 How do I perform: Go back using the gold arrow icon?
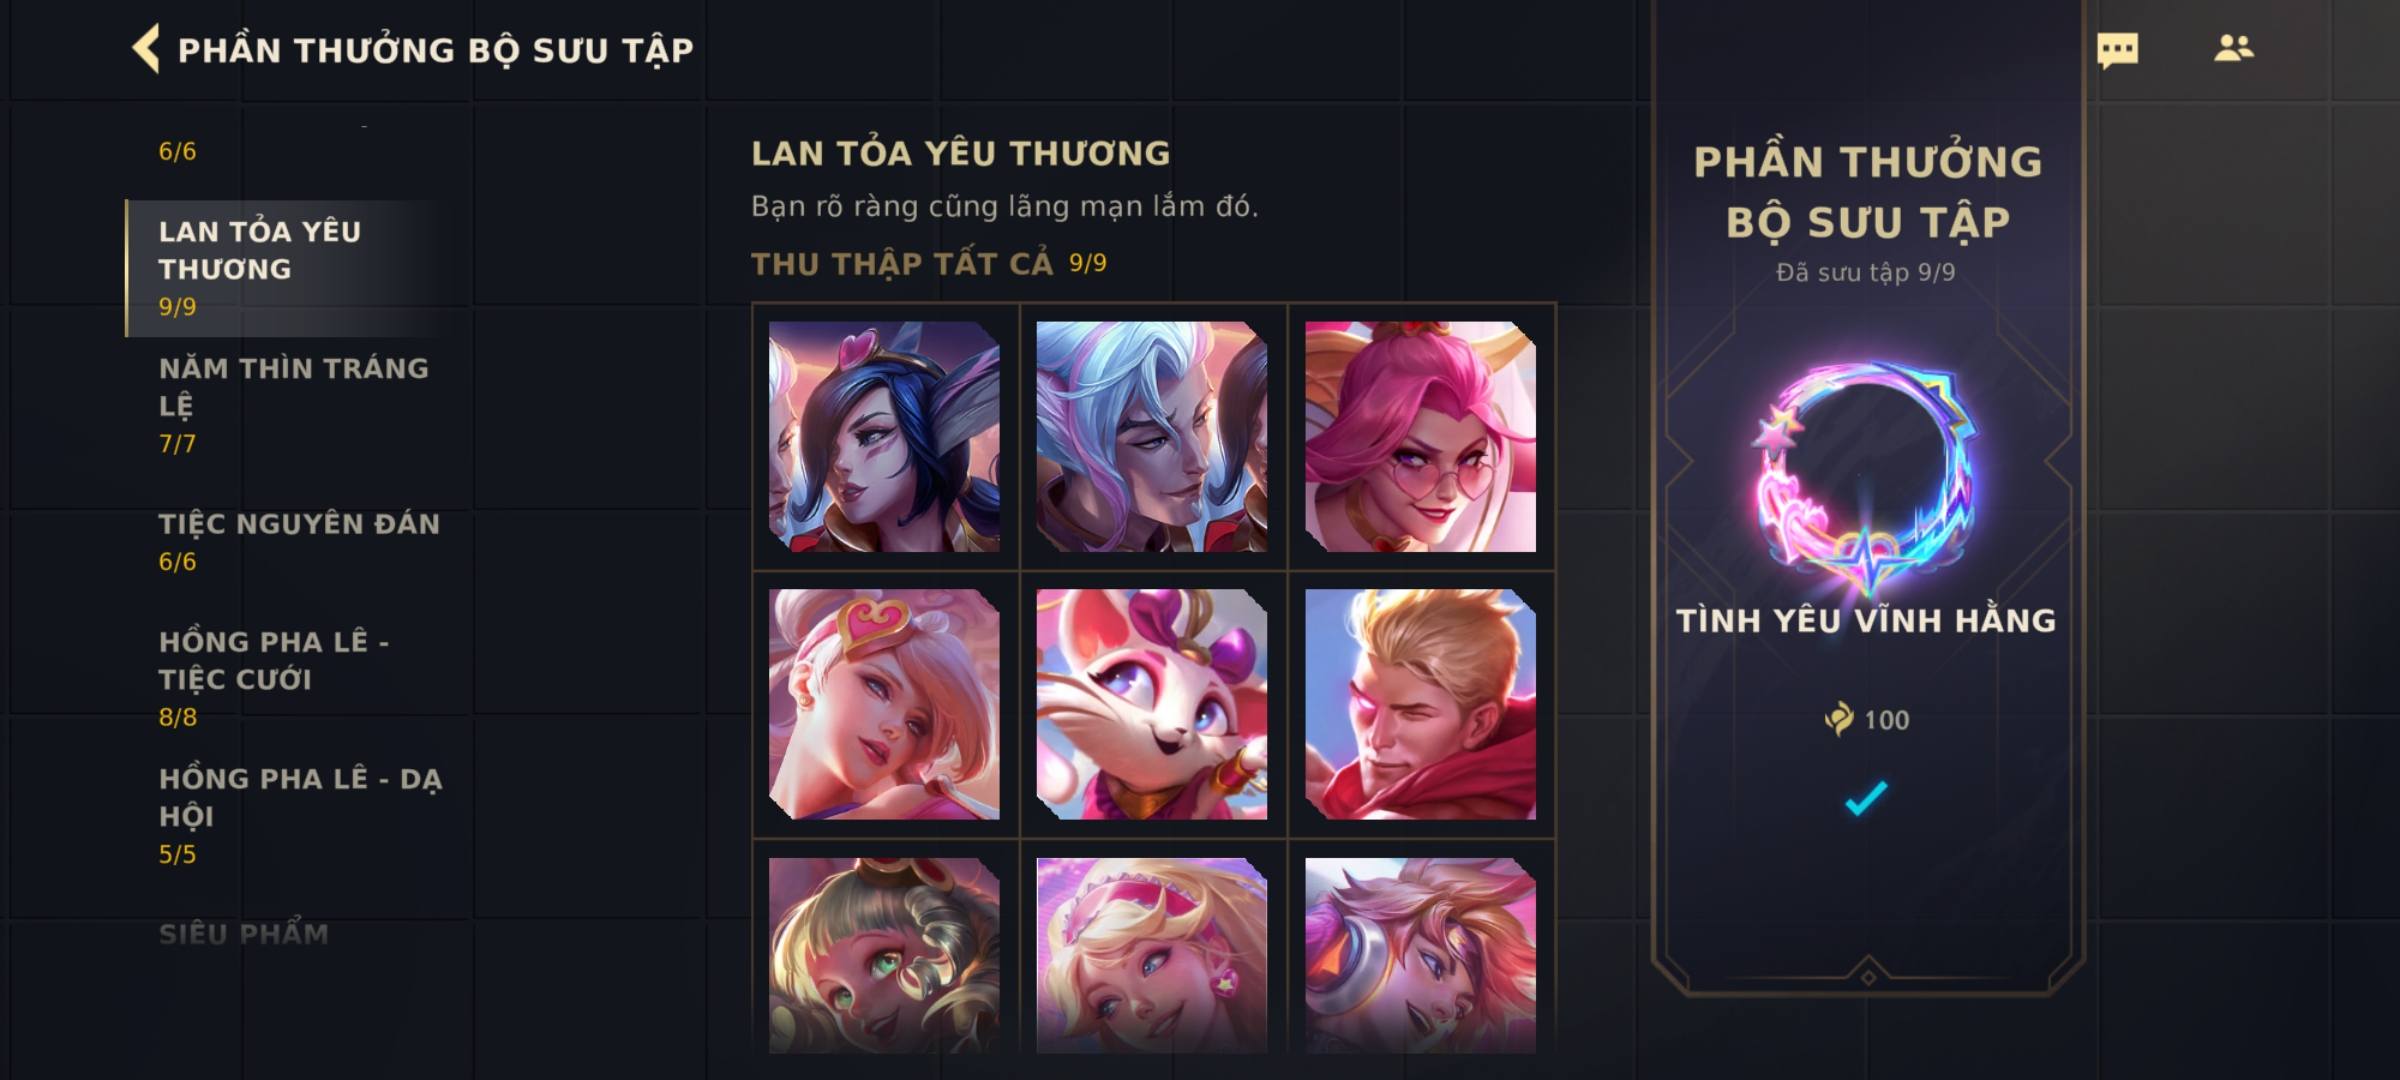(x=146, y=49)
